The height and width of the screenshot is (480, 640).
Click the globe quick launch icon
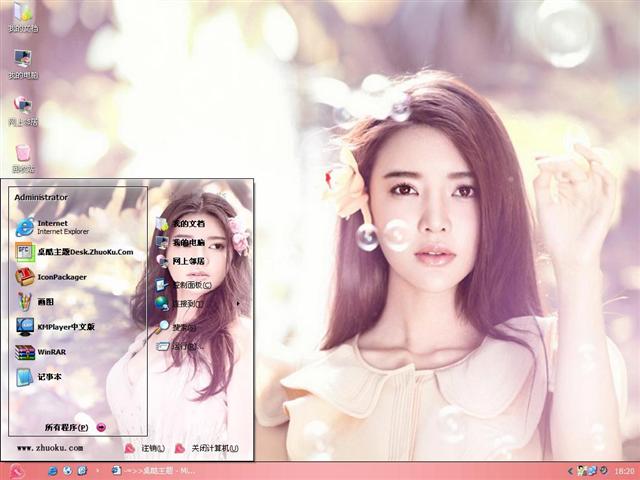click(67, 471)
